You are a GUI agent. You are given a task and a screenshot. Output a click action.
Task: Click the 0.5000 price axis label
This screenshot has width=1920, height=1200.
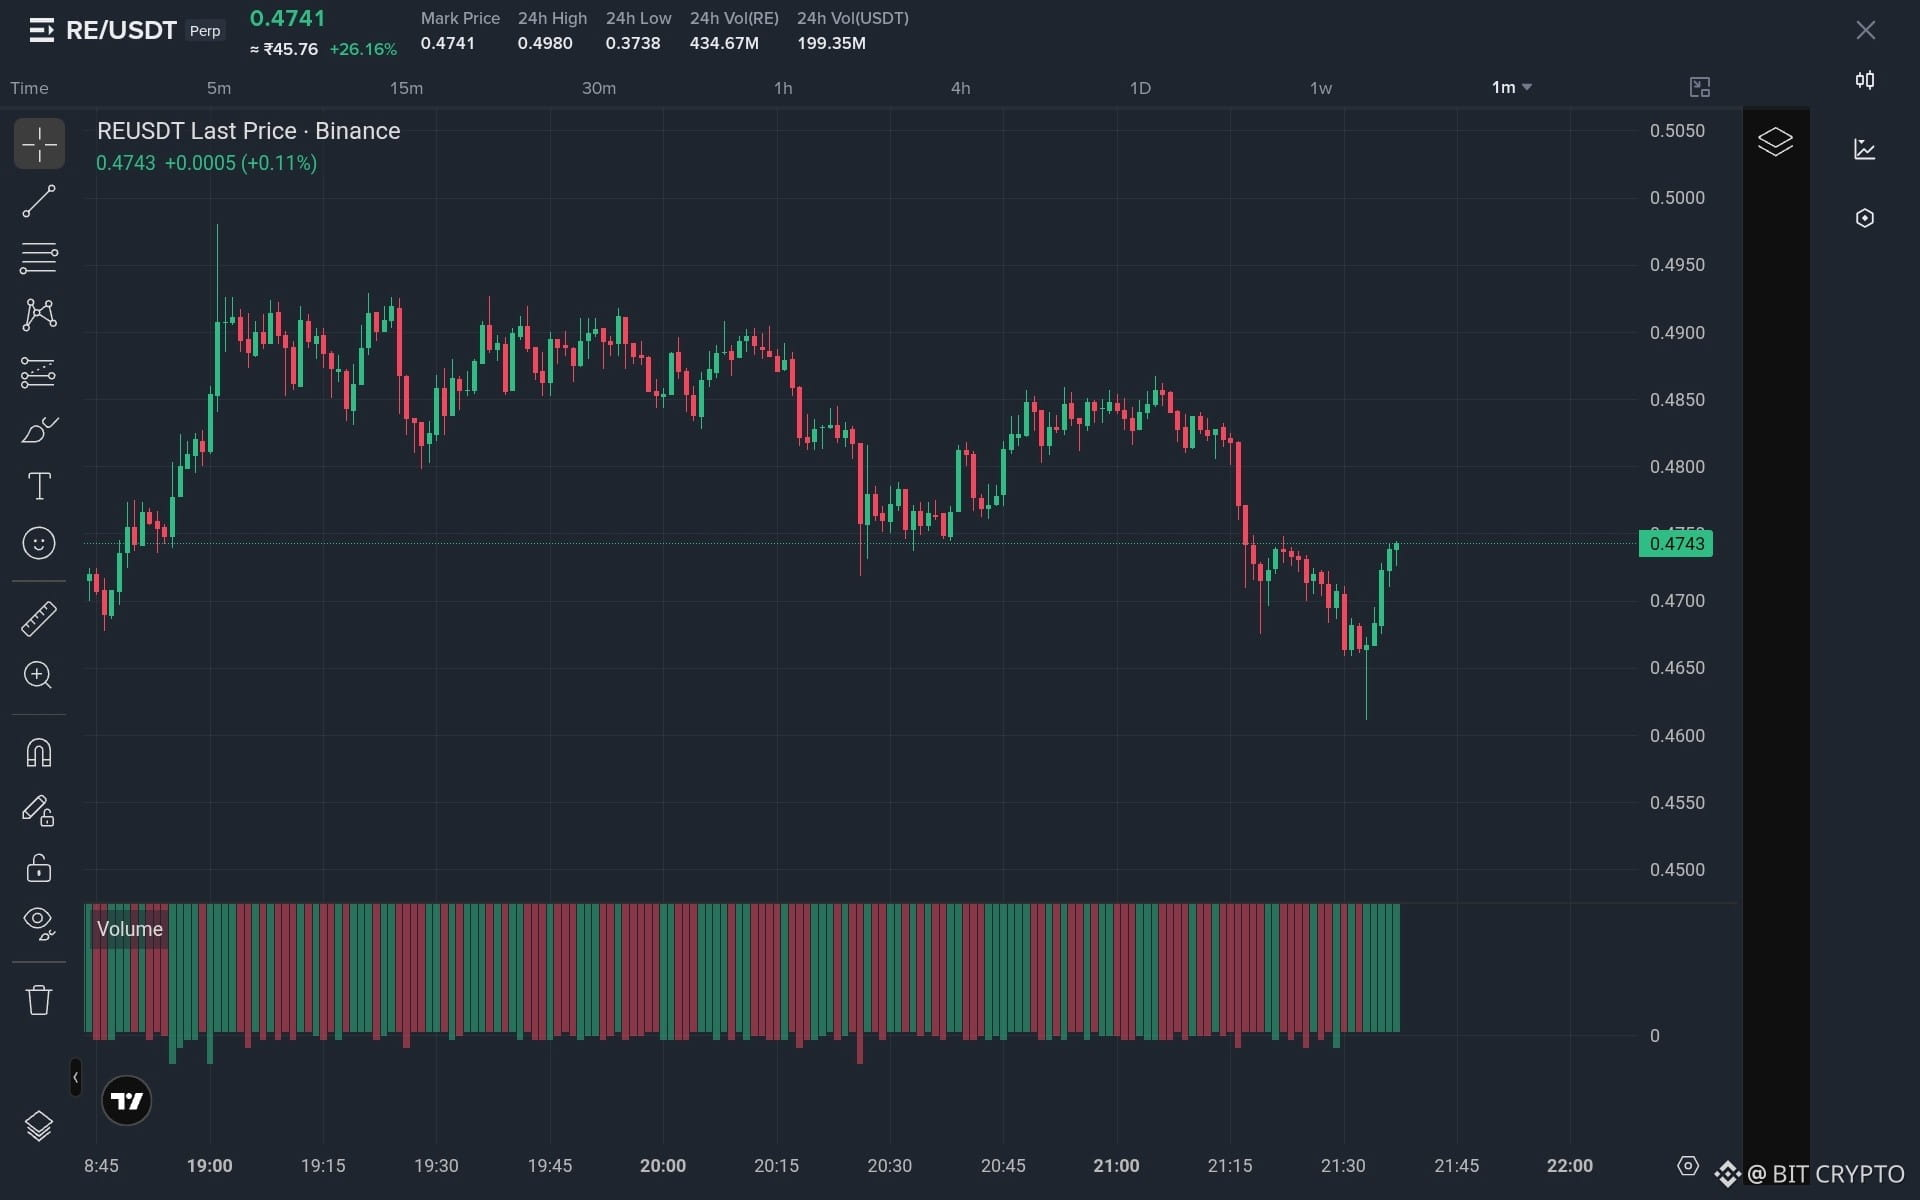1677,198
